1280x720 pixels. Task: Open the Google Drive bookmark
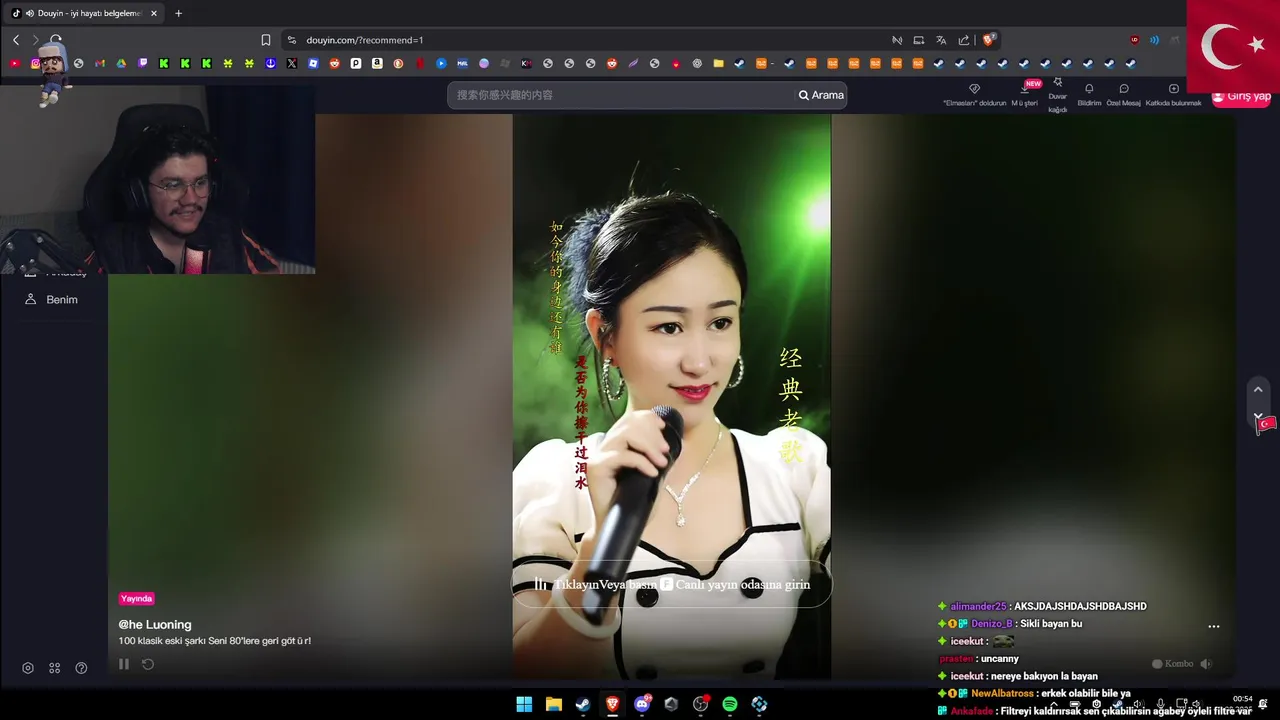click(121, 63)
